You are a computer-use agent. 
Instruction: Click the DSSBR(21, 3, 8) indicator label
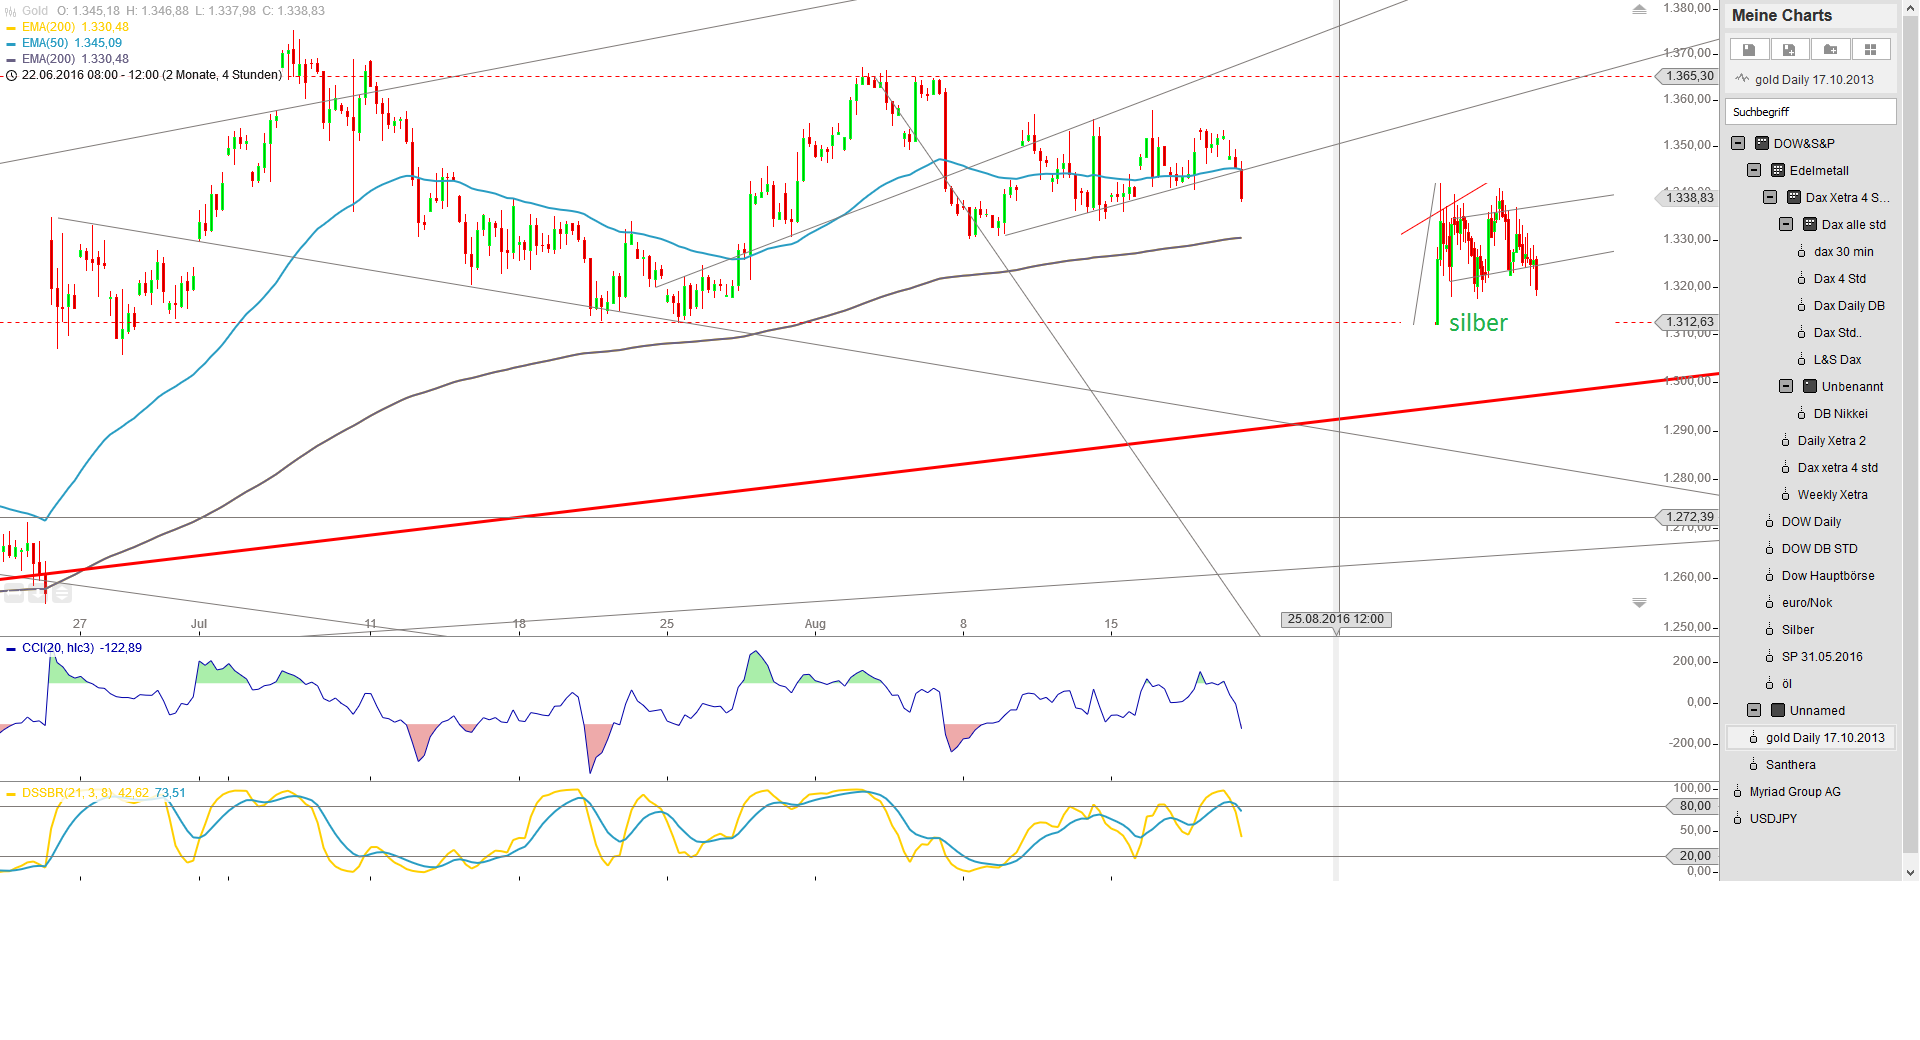click(68, 793)
